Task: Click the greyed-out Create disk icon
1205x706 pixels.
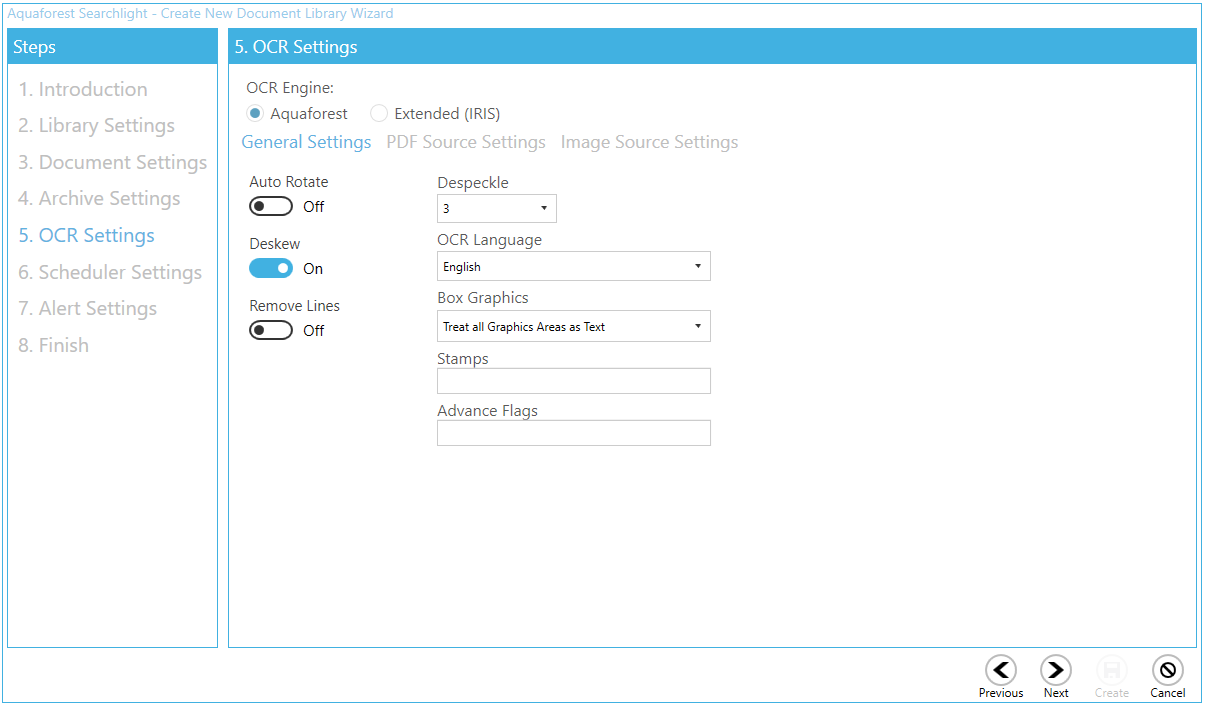Action: pos(1111,670)
